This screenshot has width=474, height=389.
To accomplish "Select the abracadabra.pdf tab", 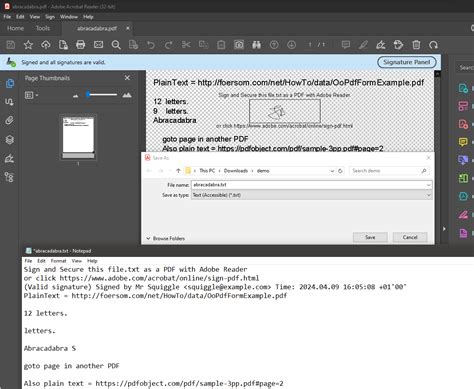I will [97, 29].
